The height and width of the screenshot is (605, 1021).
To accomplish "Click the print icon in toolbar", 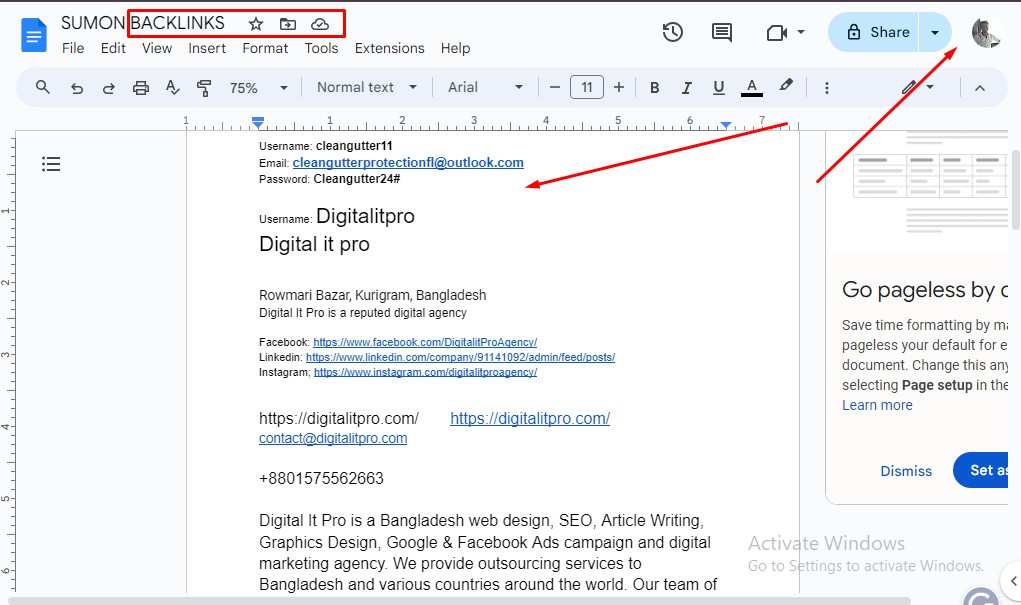I will coord(141,88).
